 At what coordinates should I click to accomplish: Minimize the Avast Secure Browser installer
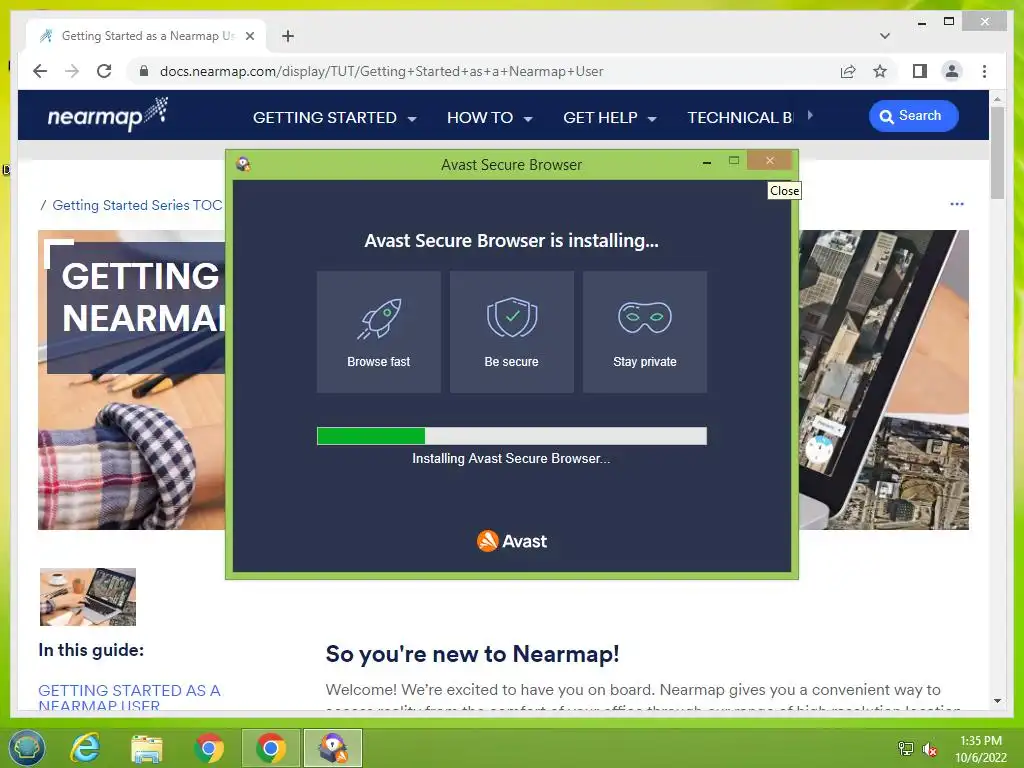(x=707, y=161)
